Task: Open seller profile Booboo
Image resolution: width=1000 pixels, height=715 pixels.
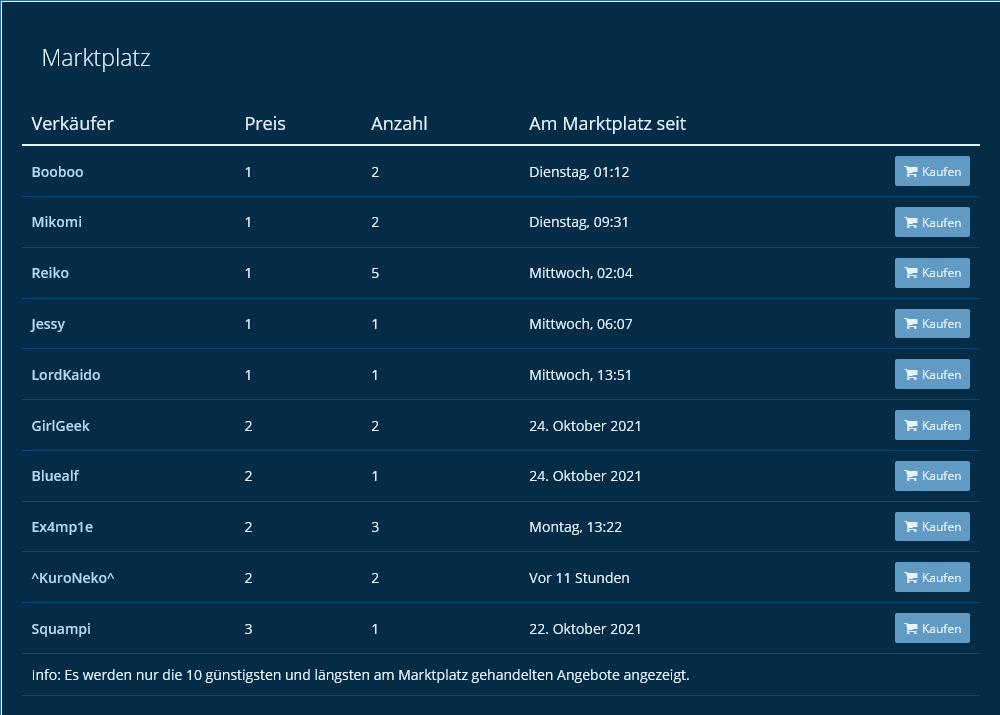Action: point(57,172)
